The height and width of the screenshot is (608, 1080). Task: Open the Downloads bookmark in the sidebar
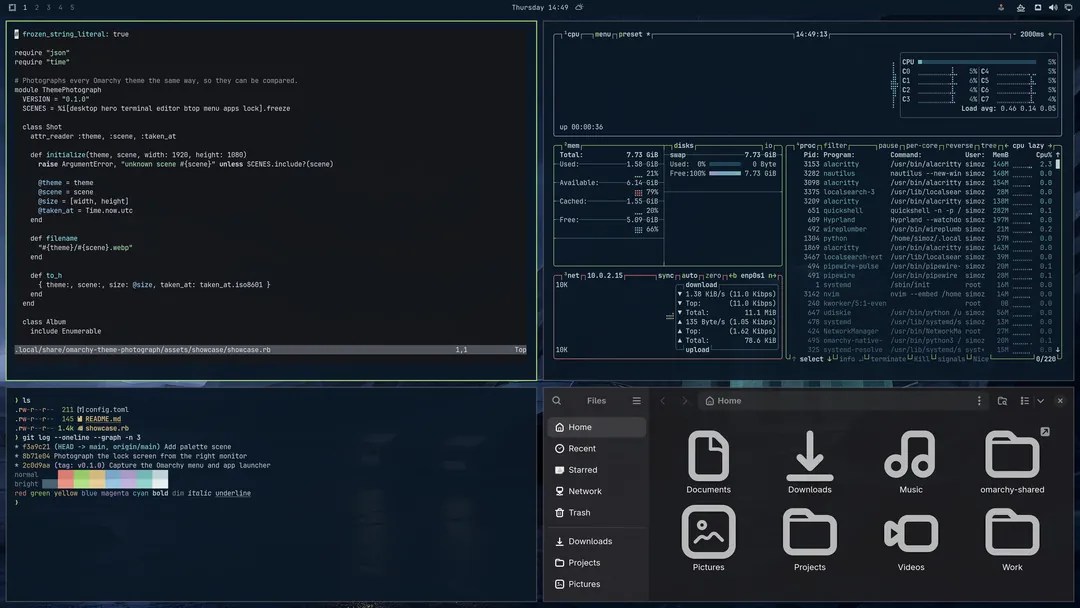(x=596, y=541)
